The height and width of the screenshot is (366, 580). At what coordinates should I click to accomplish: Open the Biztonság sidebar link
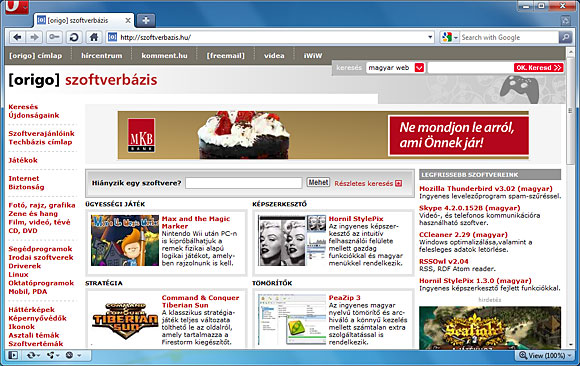pyautogui.click(x=26, y=187)
